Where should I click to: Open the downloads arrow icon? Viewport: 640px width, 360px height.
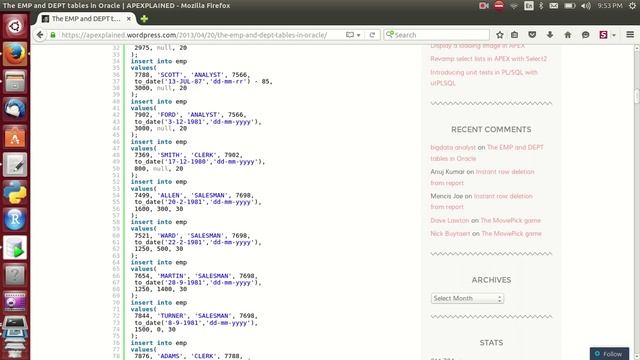(550, 35)
